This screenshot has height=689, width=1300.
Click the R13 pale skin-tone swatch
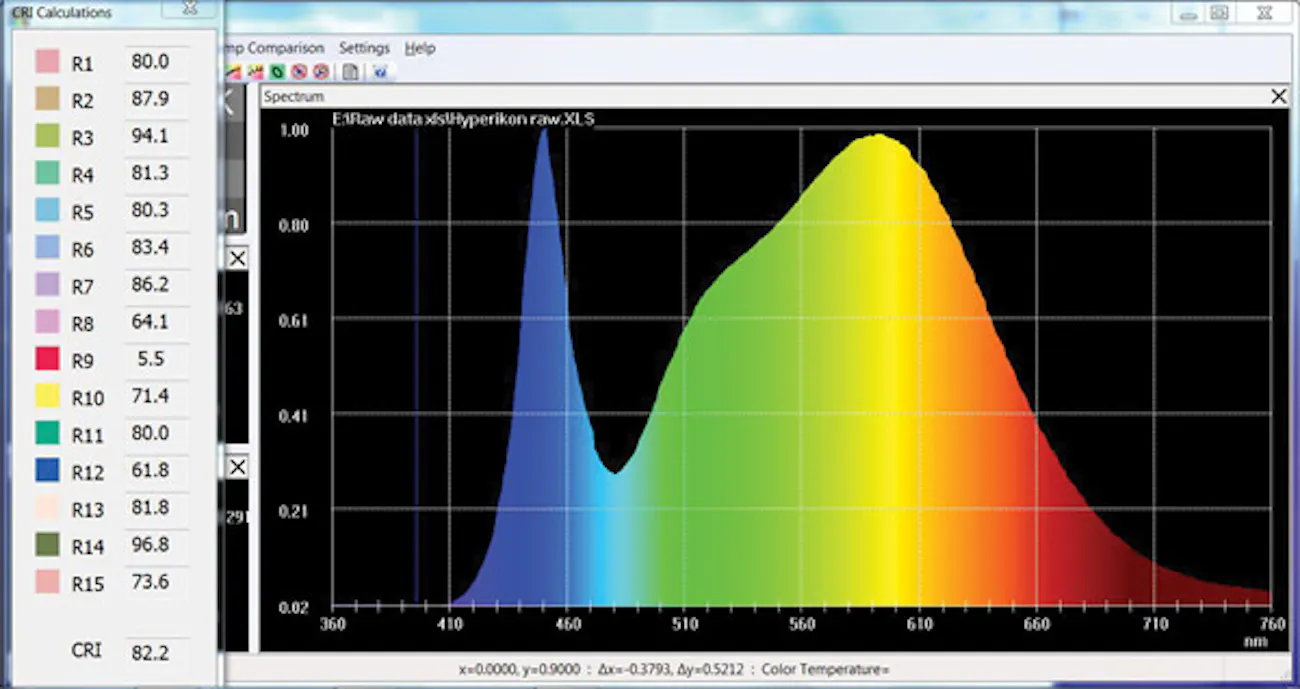[47, 507]
